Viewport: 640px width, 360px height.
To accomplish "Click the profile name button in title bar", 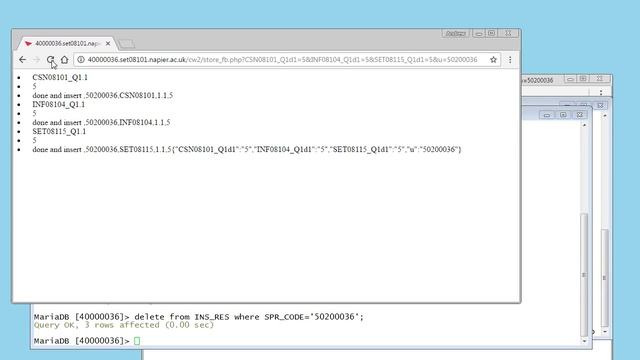I will [456, 33].
